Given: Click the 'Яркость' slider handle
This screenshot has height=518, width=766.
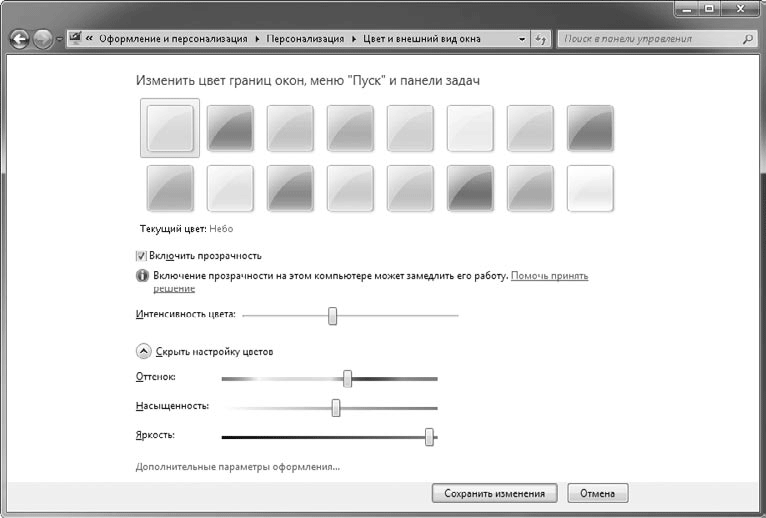Looking at the screenshot, I should click(x=429, y=436).
